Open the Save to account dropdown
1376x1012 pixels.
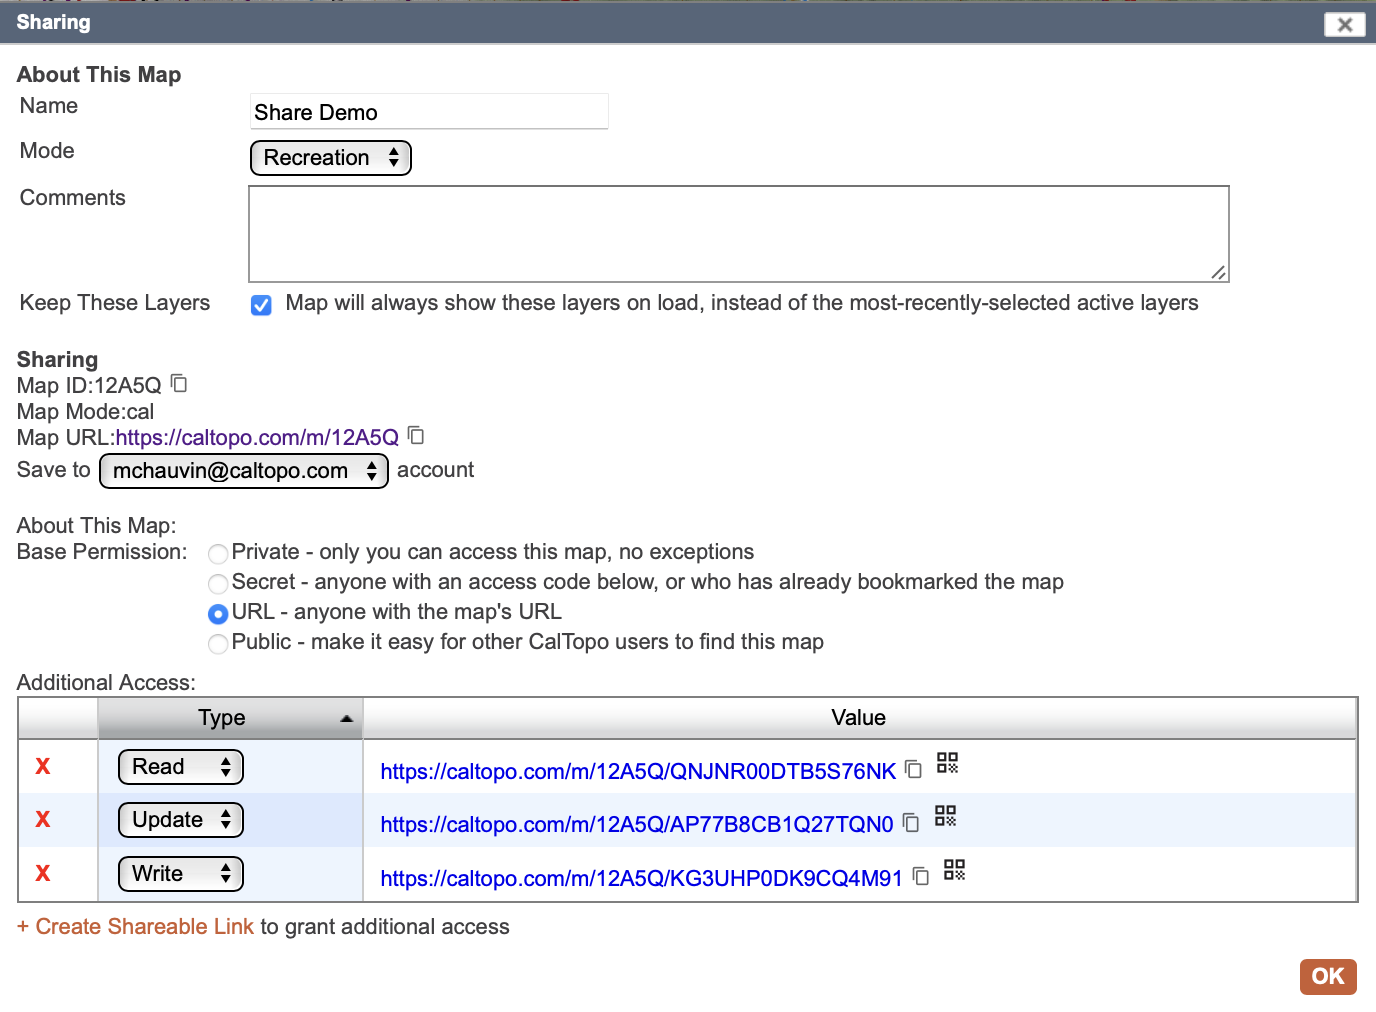[x=244, y=471]
